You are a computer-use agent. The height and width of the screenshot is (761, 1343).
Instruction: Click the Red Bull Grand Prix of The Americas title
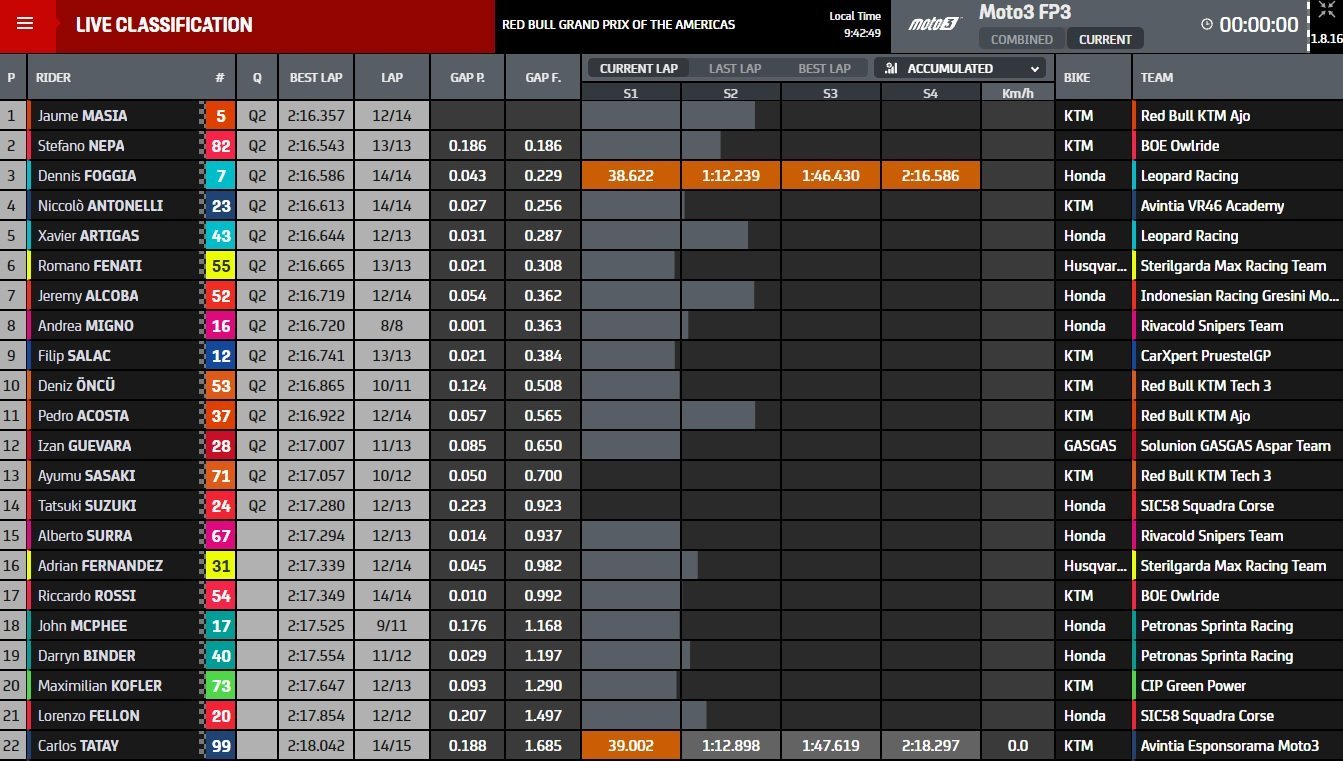pyautogui.click(x=618, y=24)
